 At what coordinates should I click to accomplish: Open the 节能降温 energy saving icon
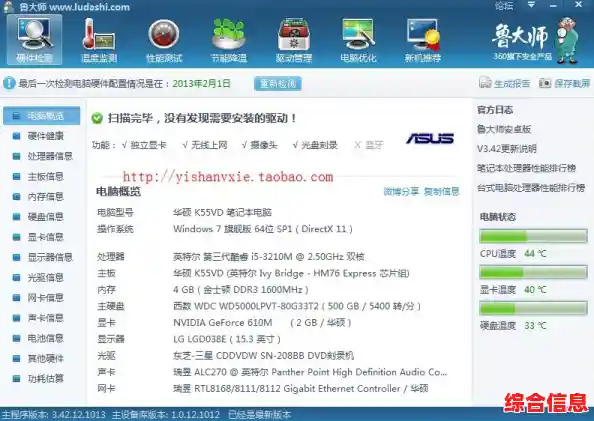229,40
